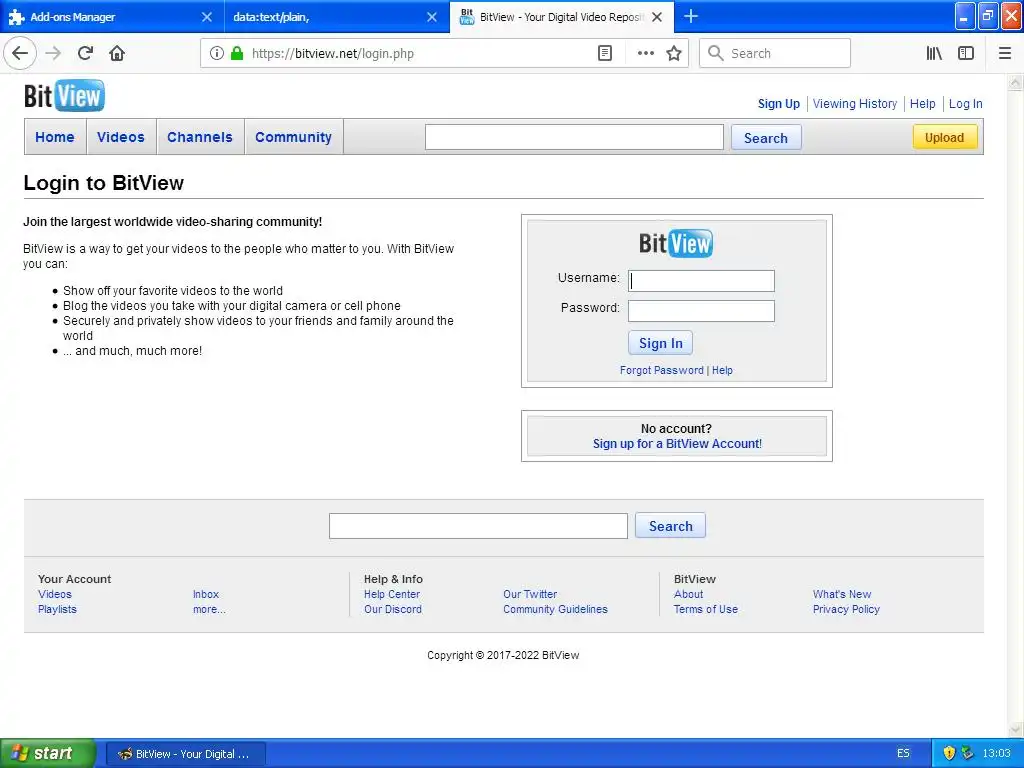
Task: Reload the page with the refresh icon
Action: [85, 54]
